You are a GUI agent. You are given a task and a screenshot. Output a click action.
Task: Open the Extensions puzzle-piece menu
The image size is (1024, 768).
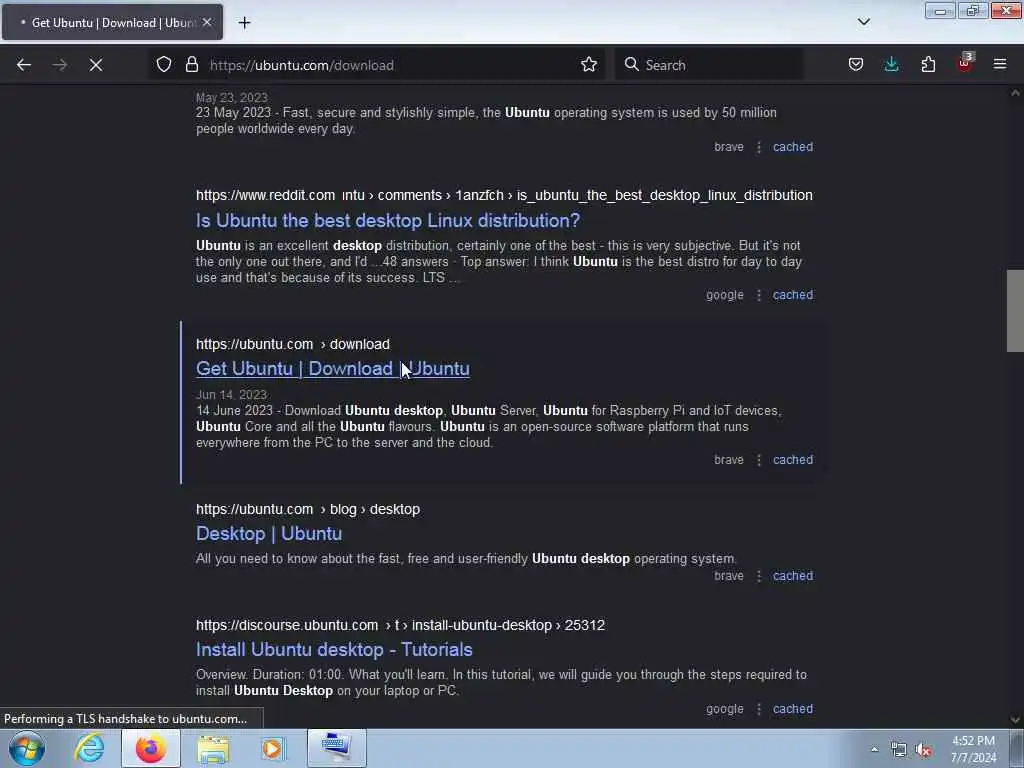[928, 65]
